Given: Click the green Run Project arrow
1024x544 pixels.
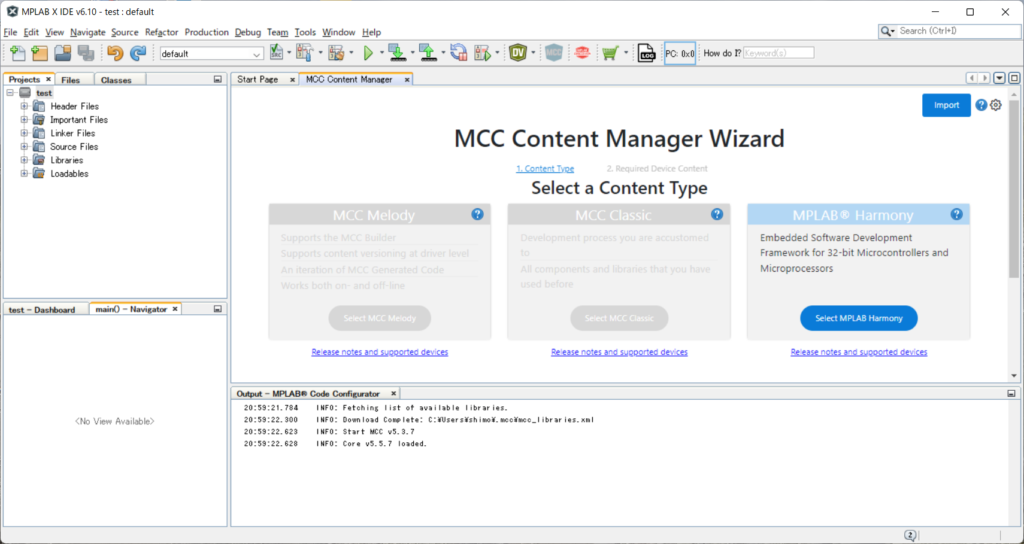Looking at the screenshot, I should tap(368, 53).
